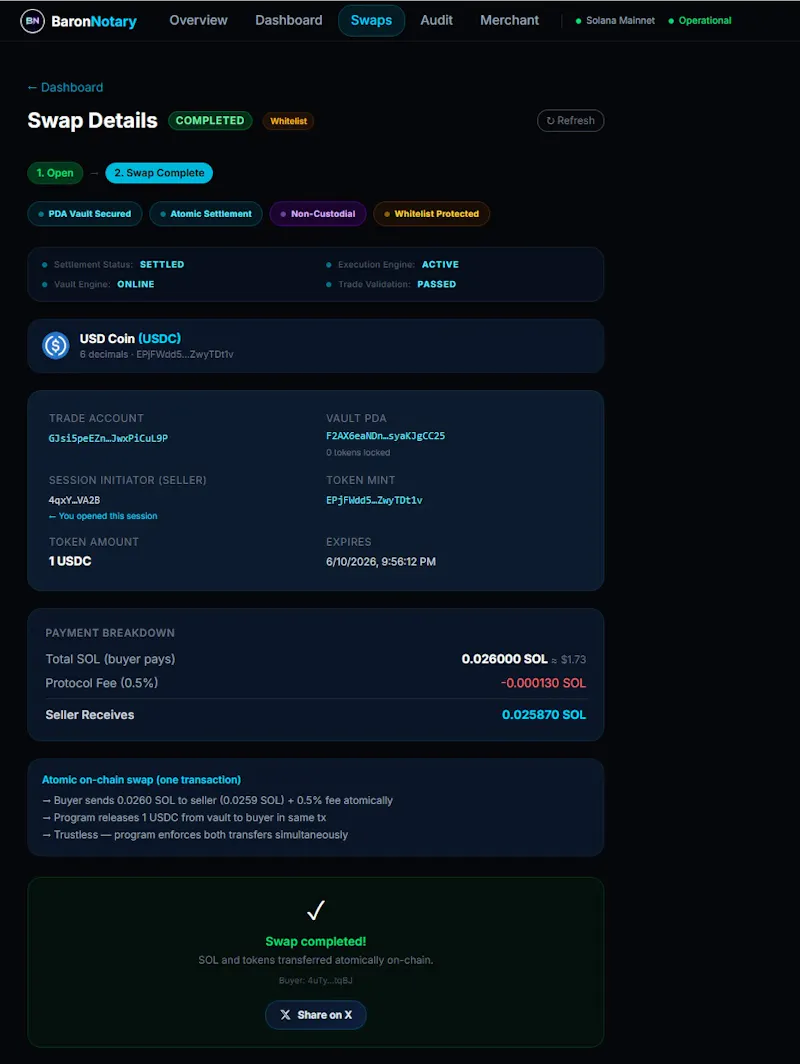Click the Solana Mainnet network indicator

tap(615, 21)
